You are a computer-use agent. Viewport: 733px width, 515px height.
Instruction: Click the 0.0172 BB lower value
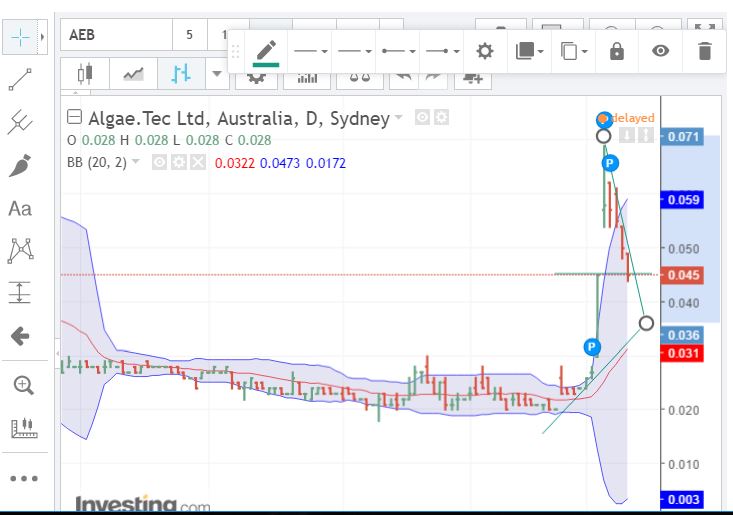coord(326,163)
